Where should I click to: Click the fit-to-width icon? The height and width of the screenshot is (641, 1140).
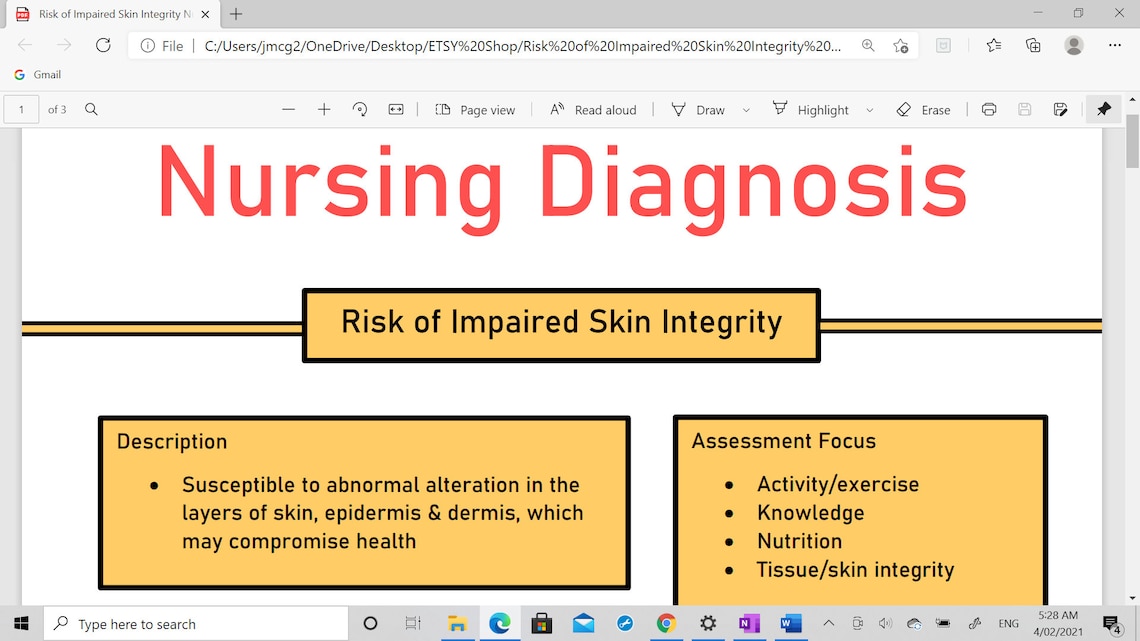click(x=396, y=109)
